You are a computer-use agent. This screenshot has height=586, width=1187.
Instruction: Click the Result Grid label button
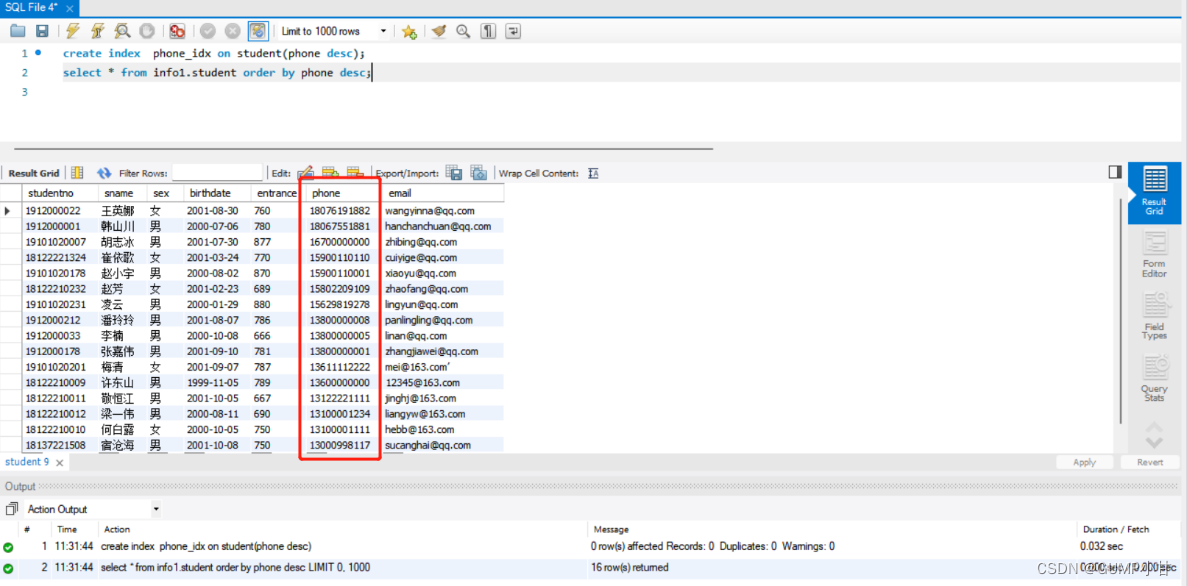pyautogui.click(x=33, y=173)
